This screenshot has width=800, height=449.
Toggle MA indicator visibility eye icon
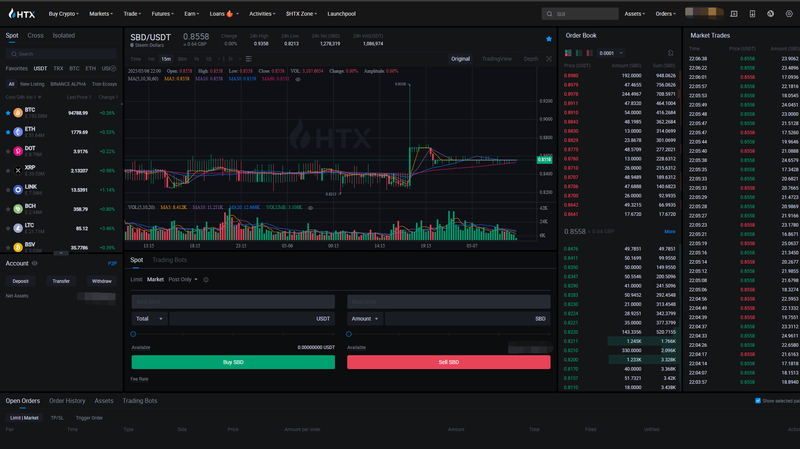(298, 79)
